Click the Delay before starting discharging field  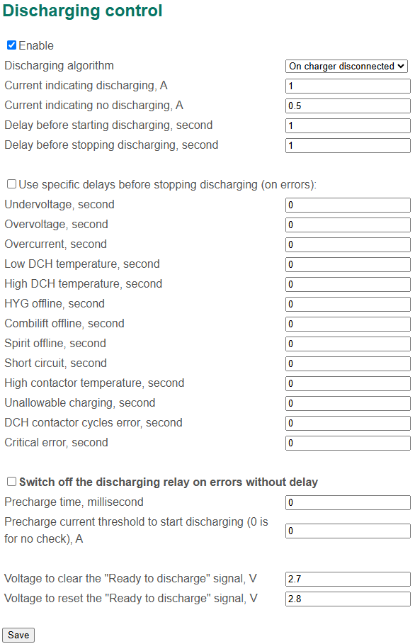(348, 126)
